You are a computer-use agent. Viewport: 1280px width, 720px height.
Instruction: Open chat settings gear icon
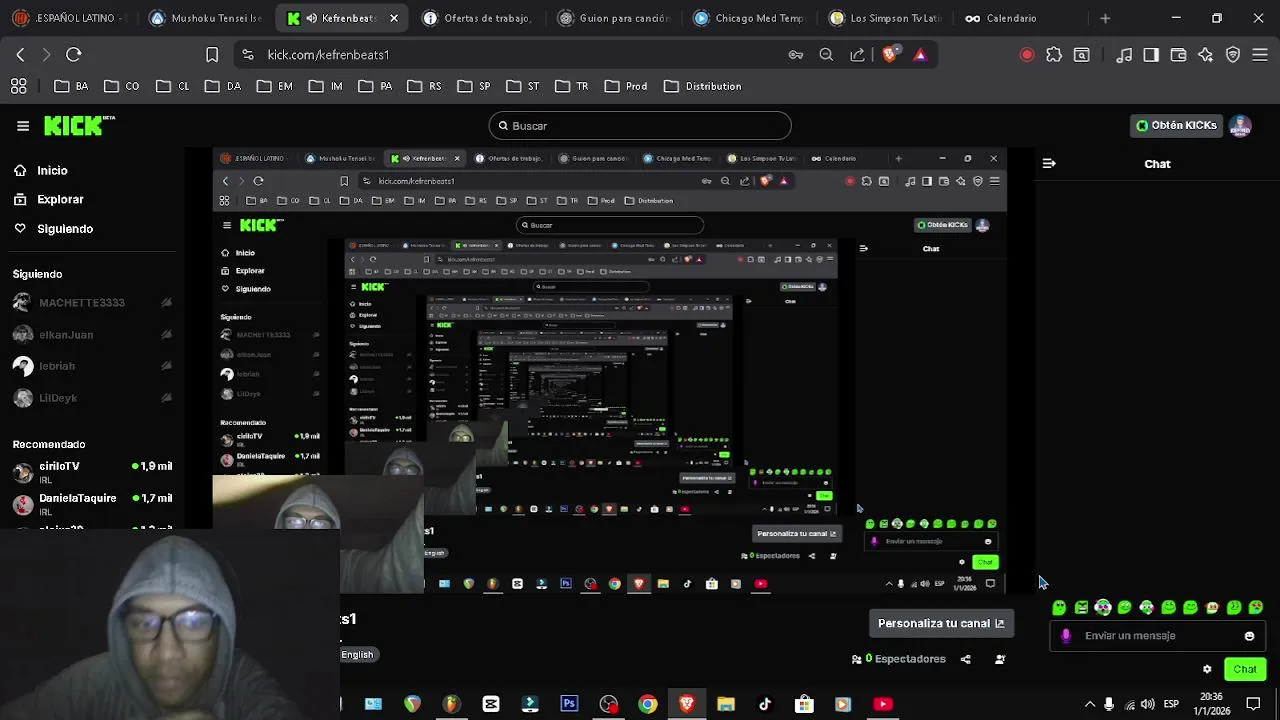point(1207,669)
